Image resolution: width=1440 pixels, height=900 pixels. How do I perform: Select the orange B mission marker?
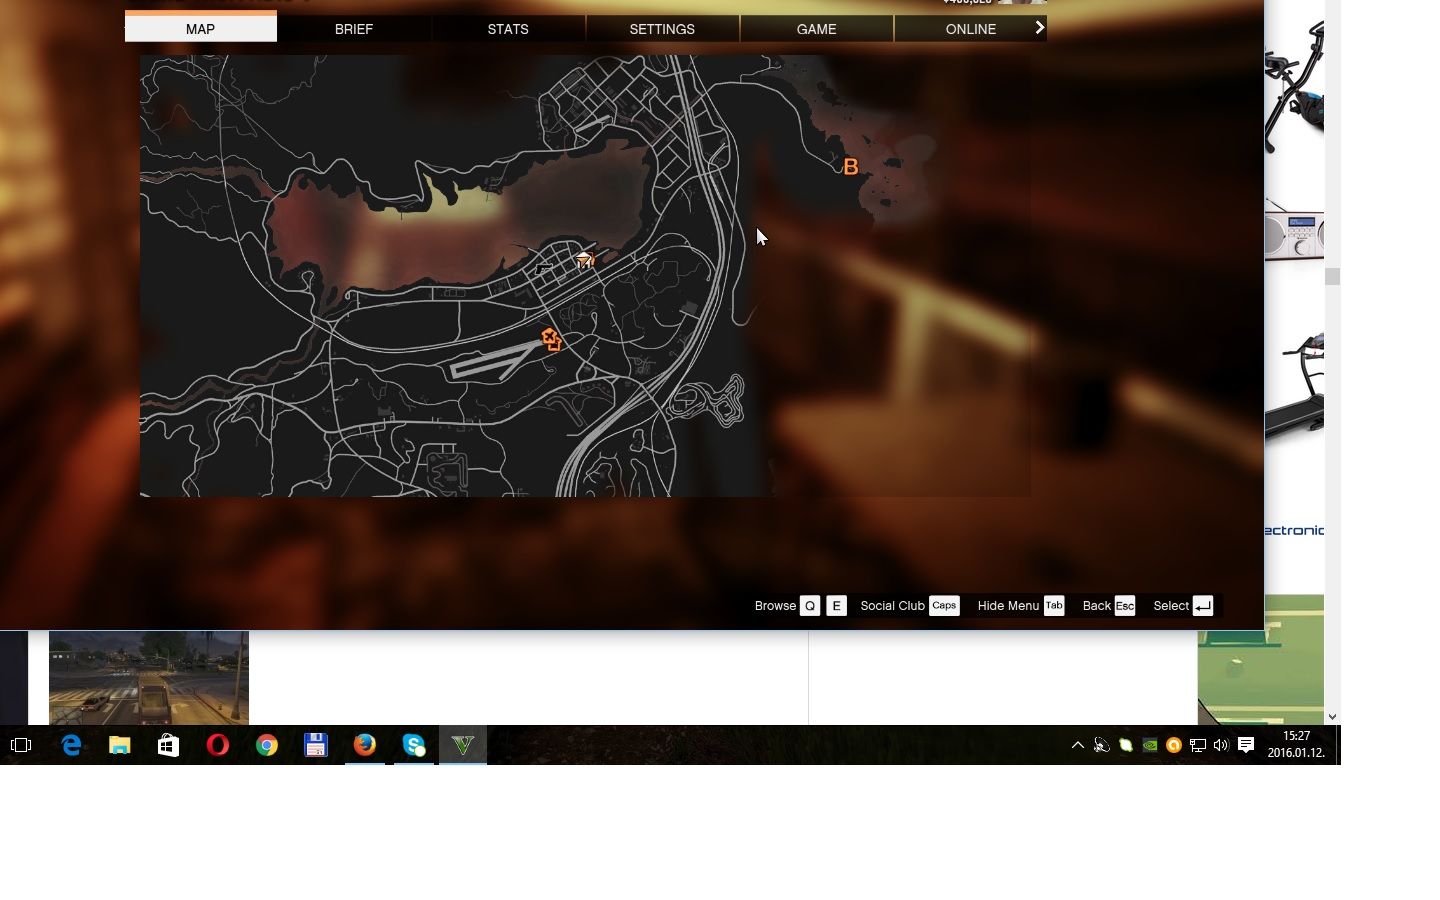851,167
